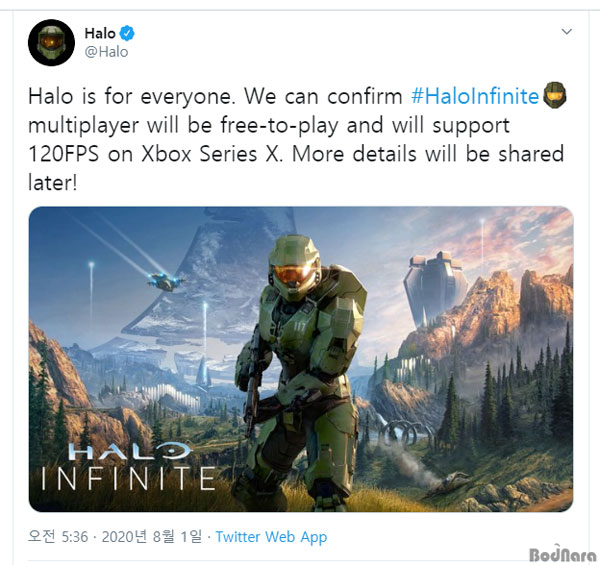Screen dimensions: 600x565
Task: Click the Halo Infinite logo in image
Action: (x=128, y=466)
